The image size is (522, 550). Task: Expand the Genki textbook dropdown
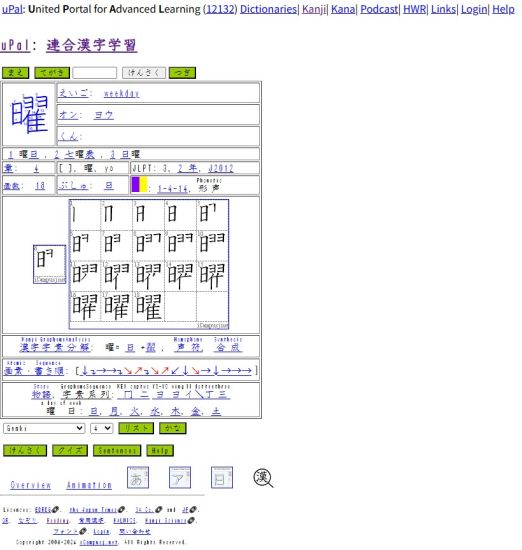[44, 428]
